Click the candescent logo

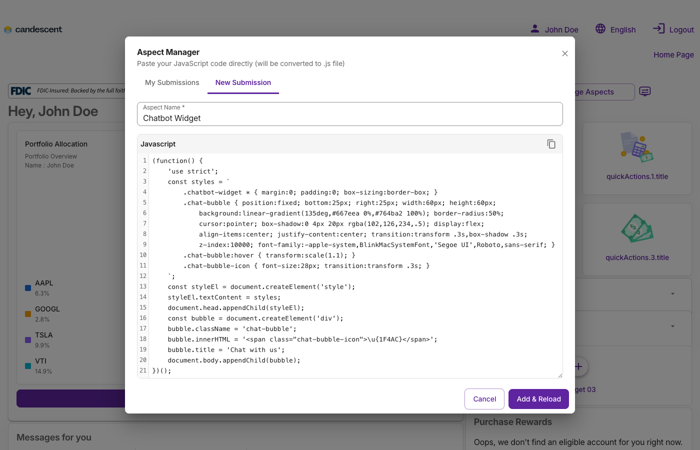pos(33,29)
